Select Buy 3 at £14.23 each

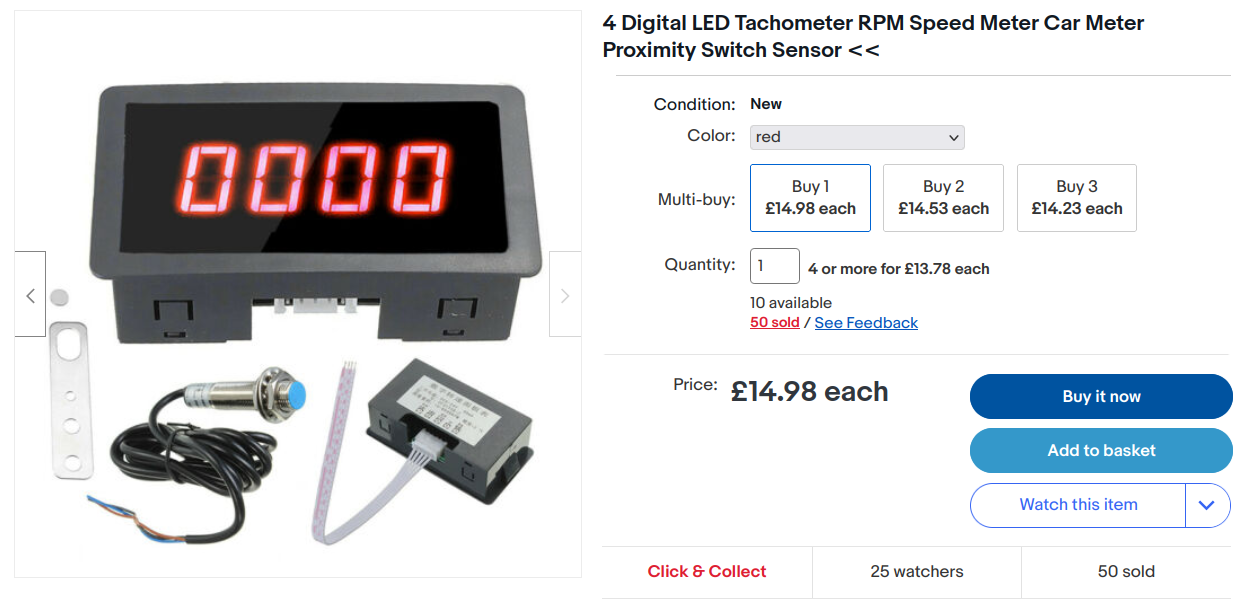coord(1076,198)
